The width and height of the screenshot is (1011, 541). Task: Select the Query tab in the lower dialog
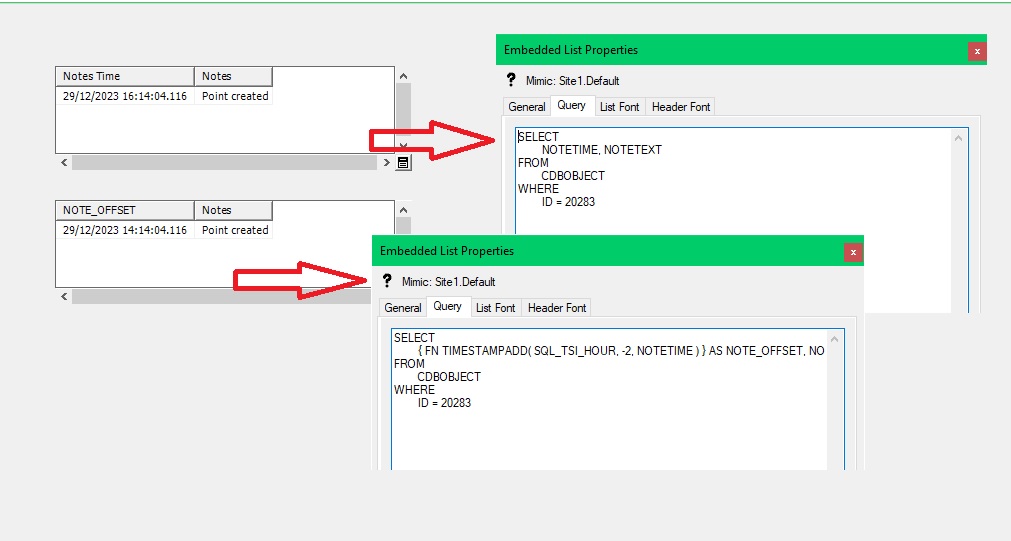click(447, 307)
